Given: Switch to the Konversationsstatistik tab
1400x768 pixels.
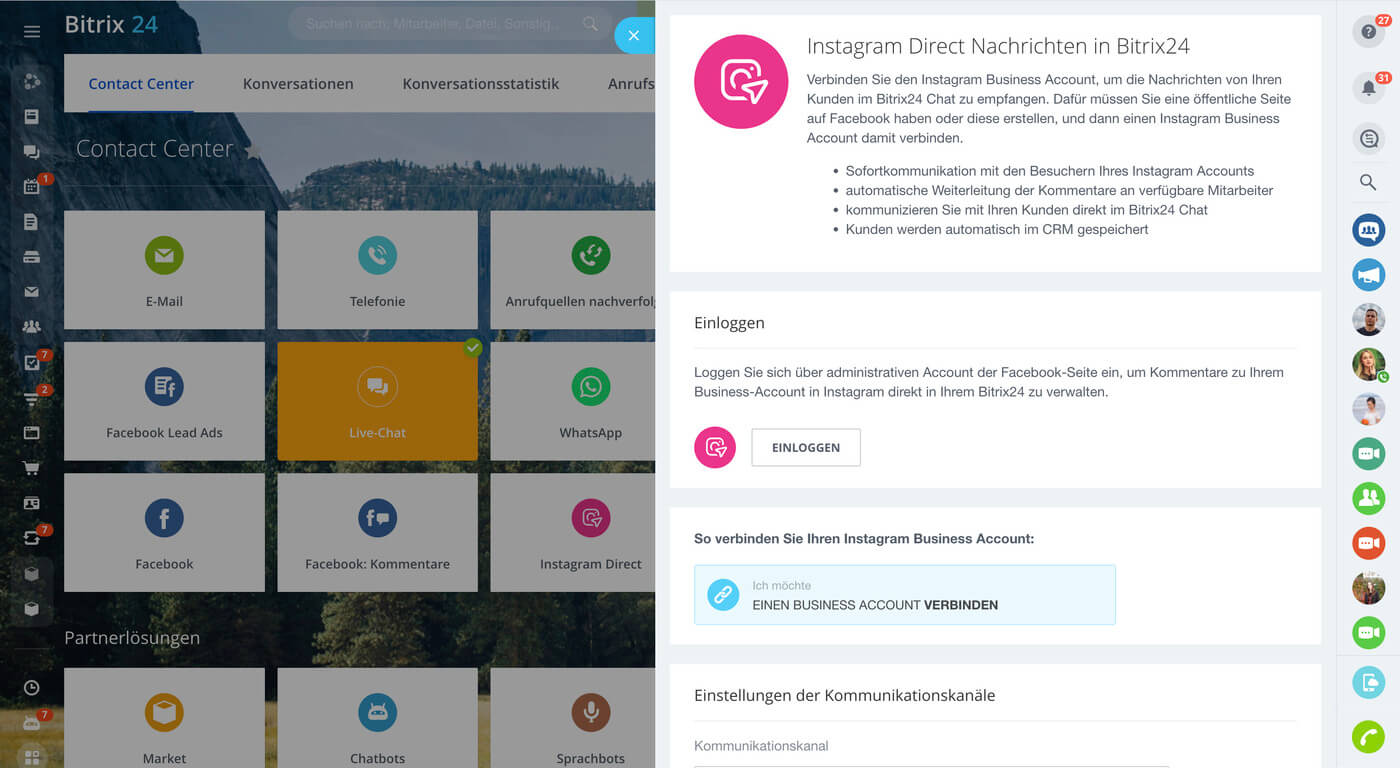Looking at the screenshot, I should point(481,84).
